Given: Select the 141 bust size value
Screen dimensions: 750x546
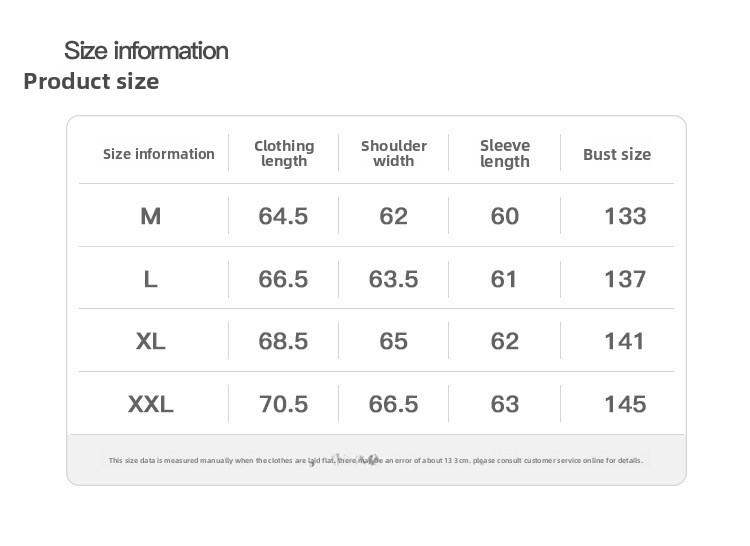Looking at the screenshot, I should 625,341.
